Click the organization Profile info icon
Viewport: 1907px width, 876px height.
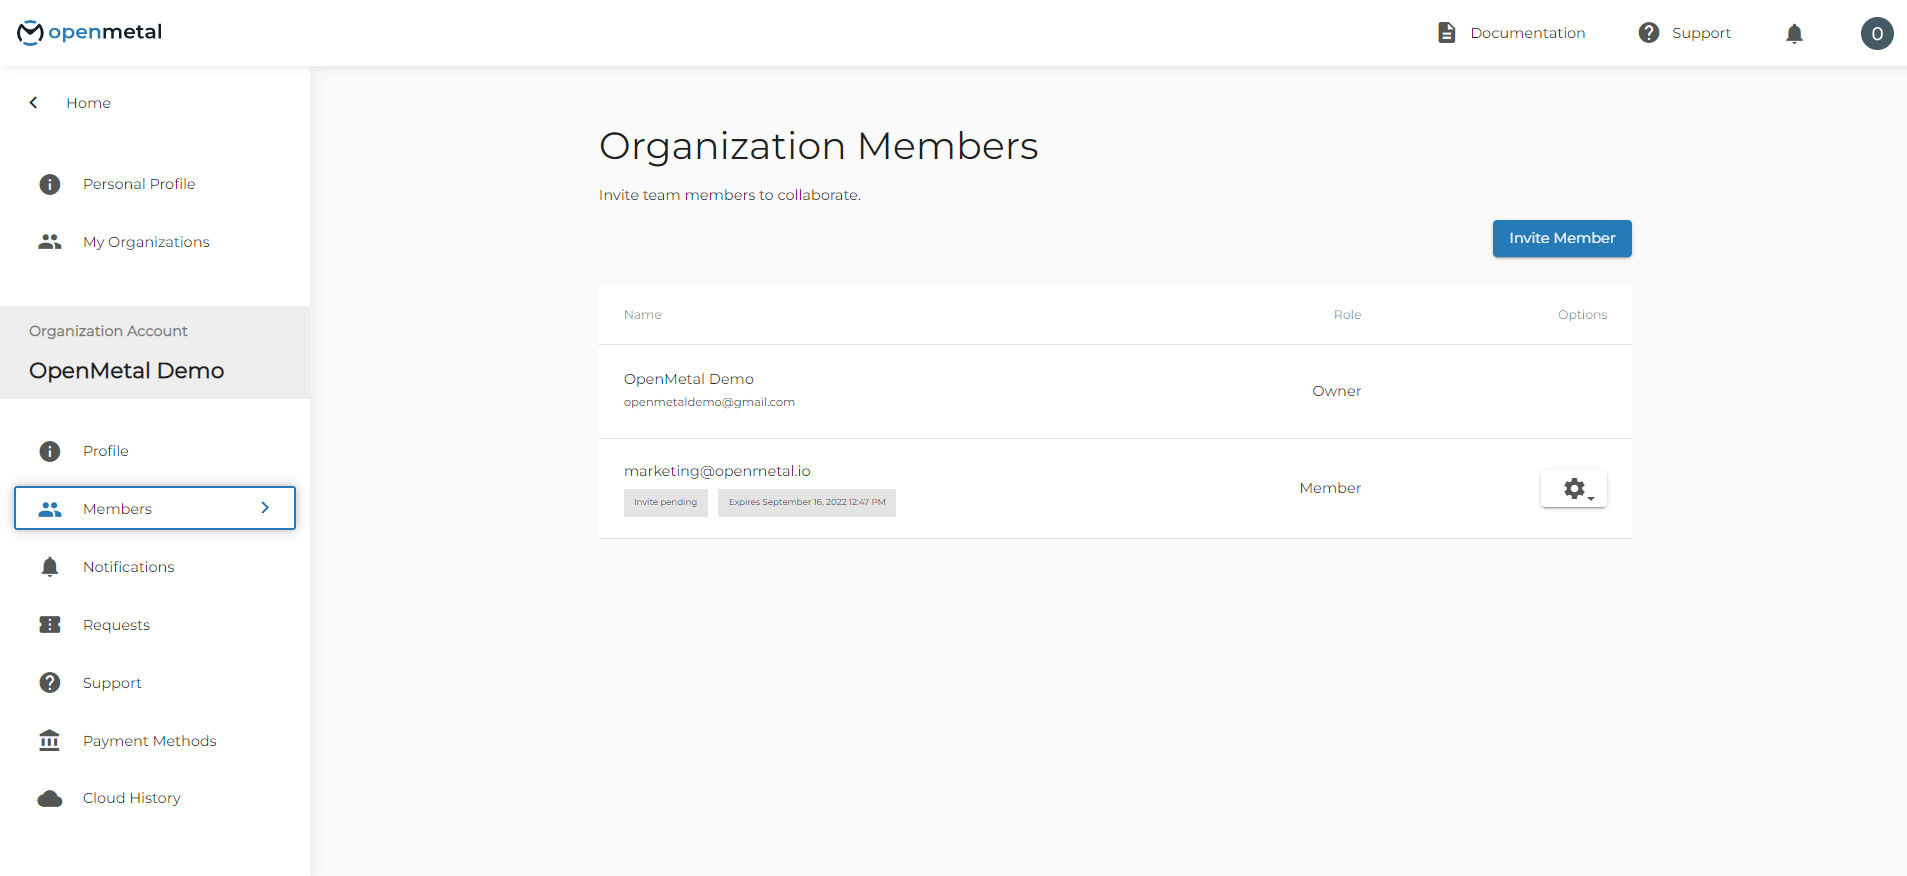pos(50,451)
